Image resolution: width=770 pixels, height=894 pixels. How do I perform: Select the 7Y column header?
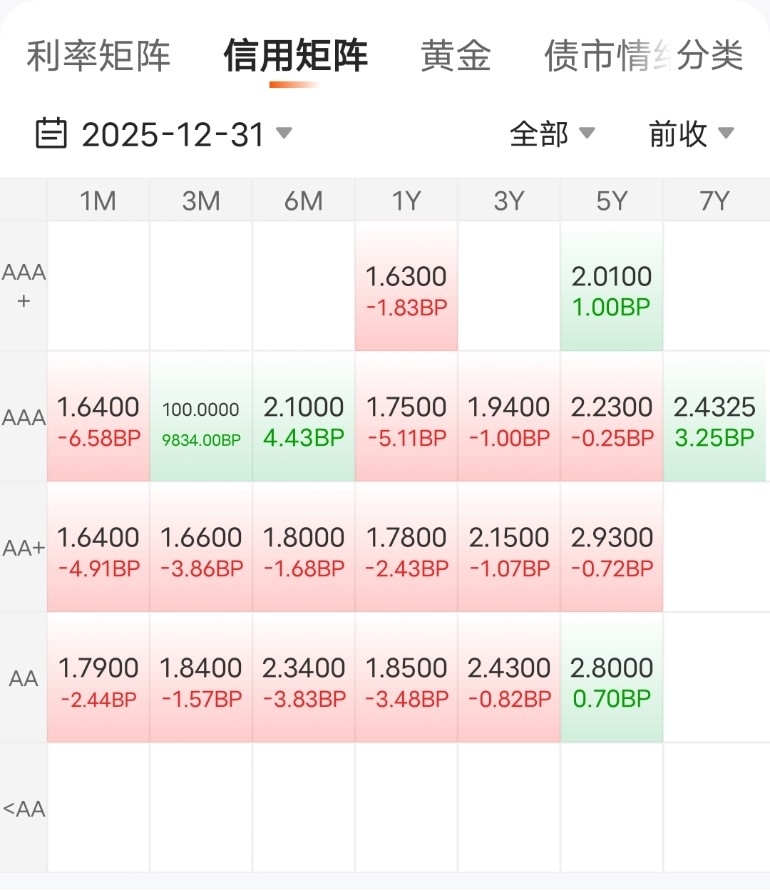click(x=714, y=201)
